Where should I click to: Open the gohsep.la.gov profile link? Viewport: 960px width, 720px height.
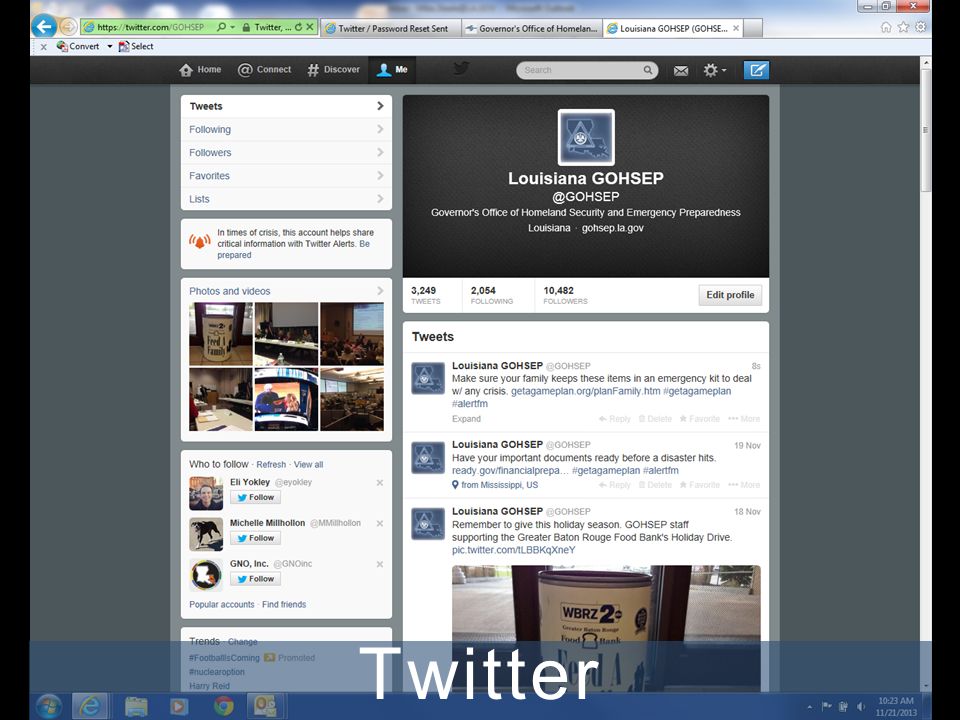click(612, 228)
